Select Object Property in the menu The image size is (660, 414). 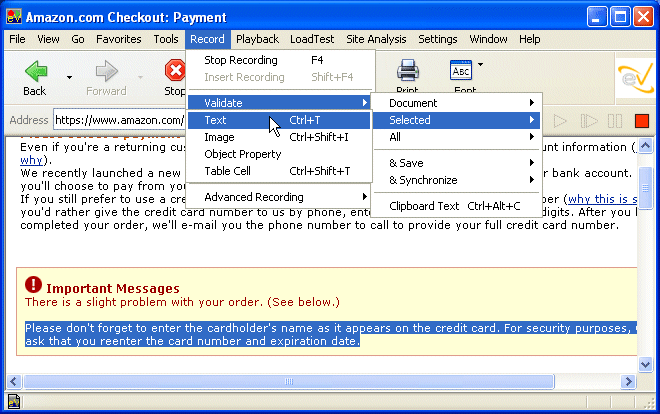(279, 154)
